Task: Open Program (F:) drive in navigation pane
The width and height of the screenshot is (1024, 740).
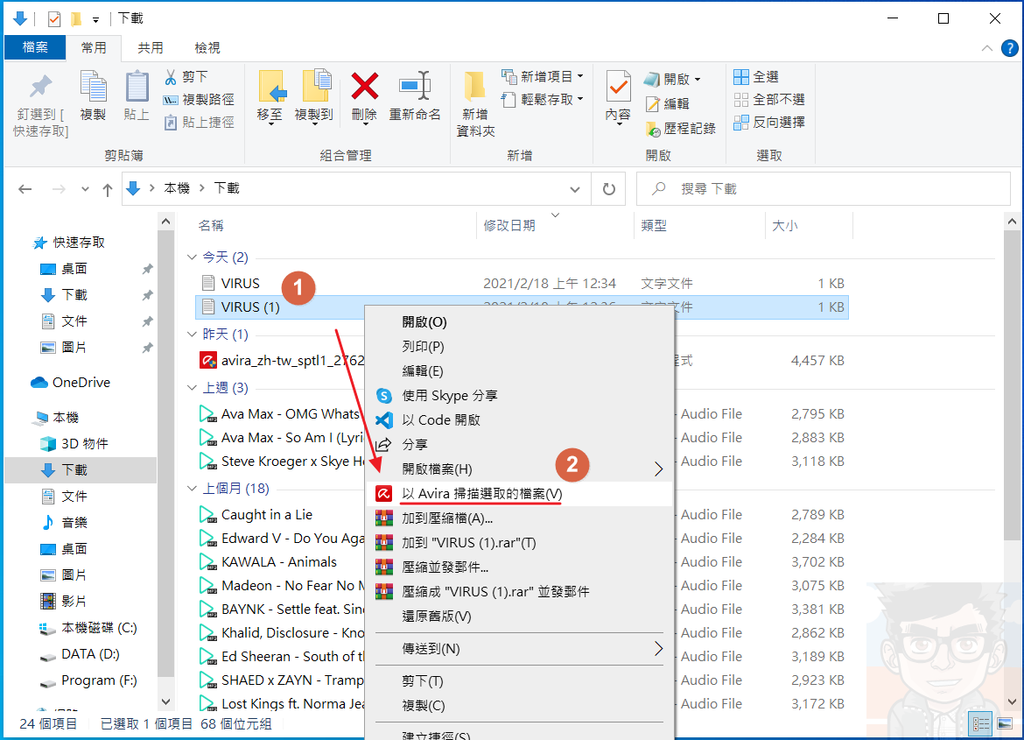Action: click(88, 681)
